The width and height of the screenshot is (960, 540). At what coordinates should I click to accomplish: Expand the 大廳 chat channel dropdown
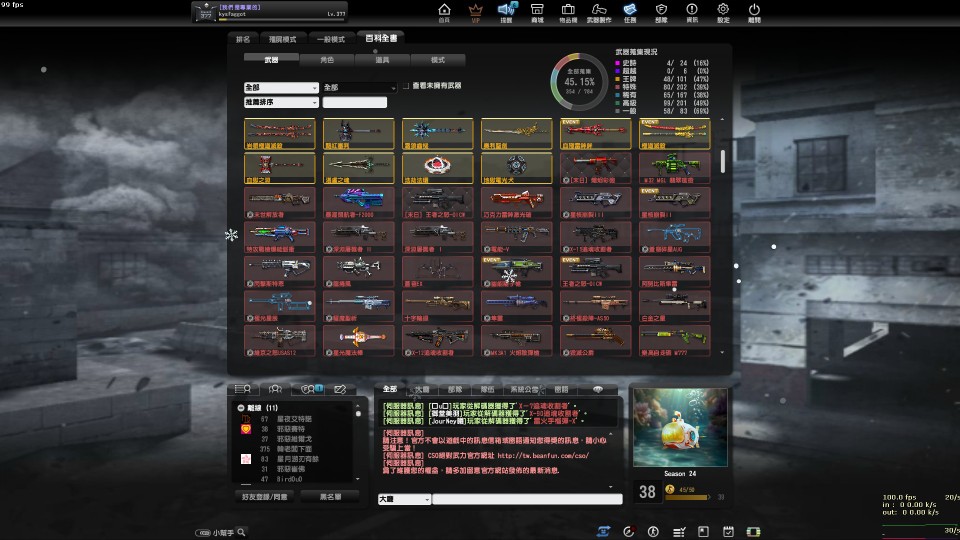point(403,498)
